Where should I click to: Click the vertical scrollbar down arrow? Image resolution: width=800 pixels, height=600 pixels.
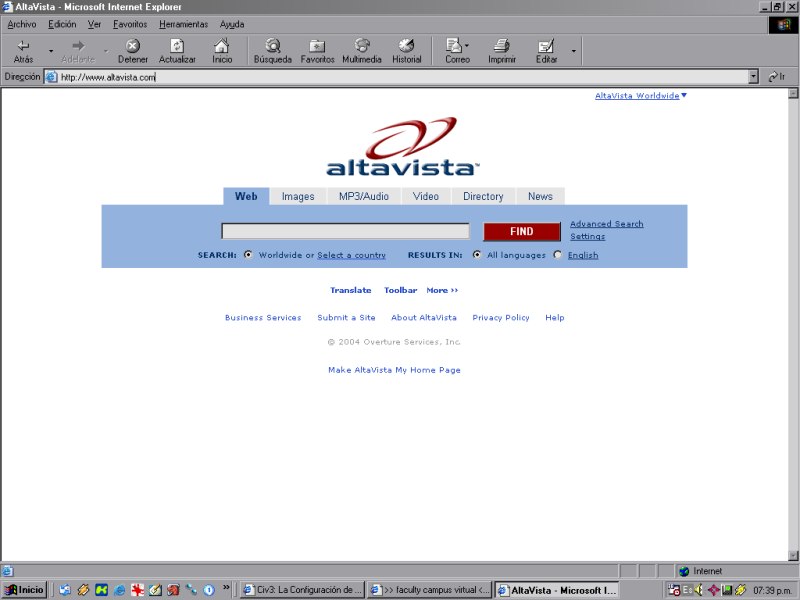pyautogui.click(x=793, y=555)
